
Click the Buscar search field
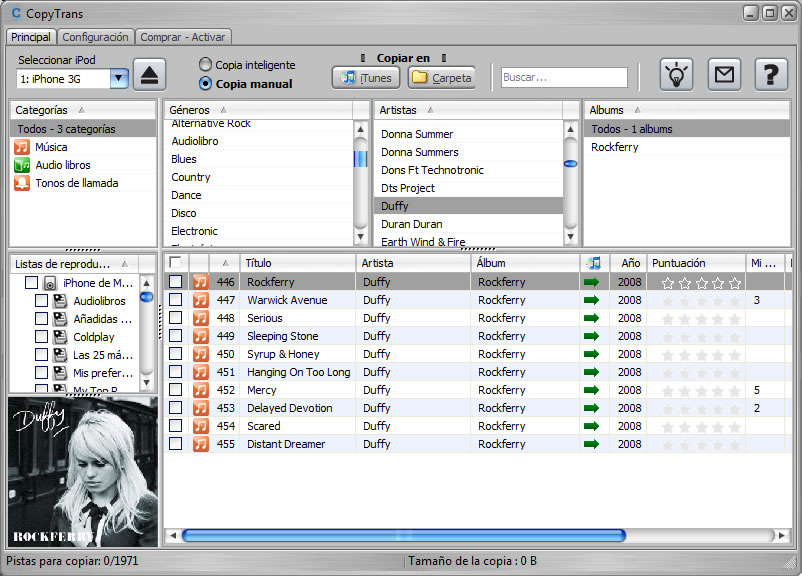tap(564, 77)
